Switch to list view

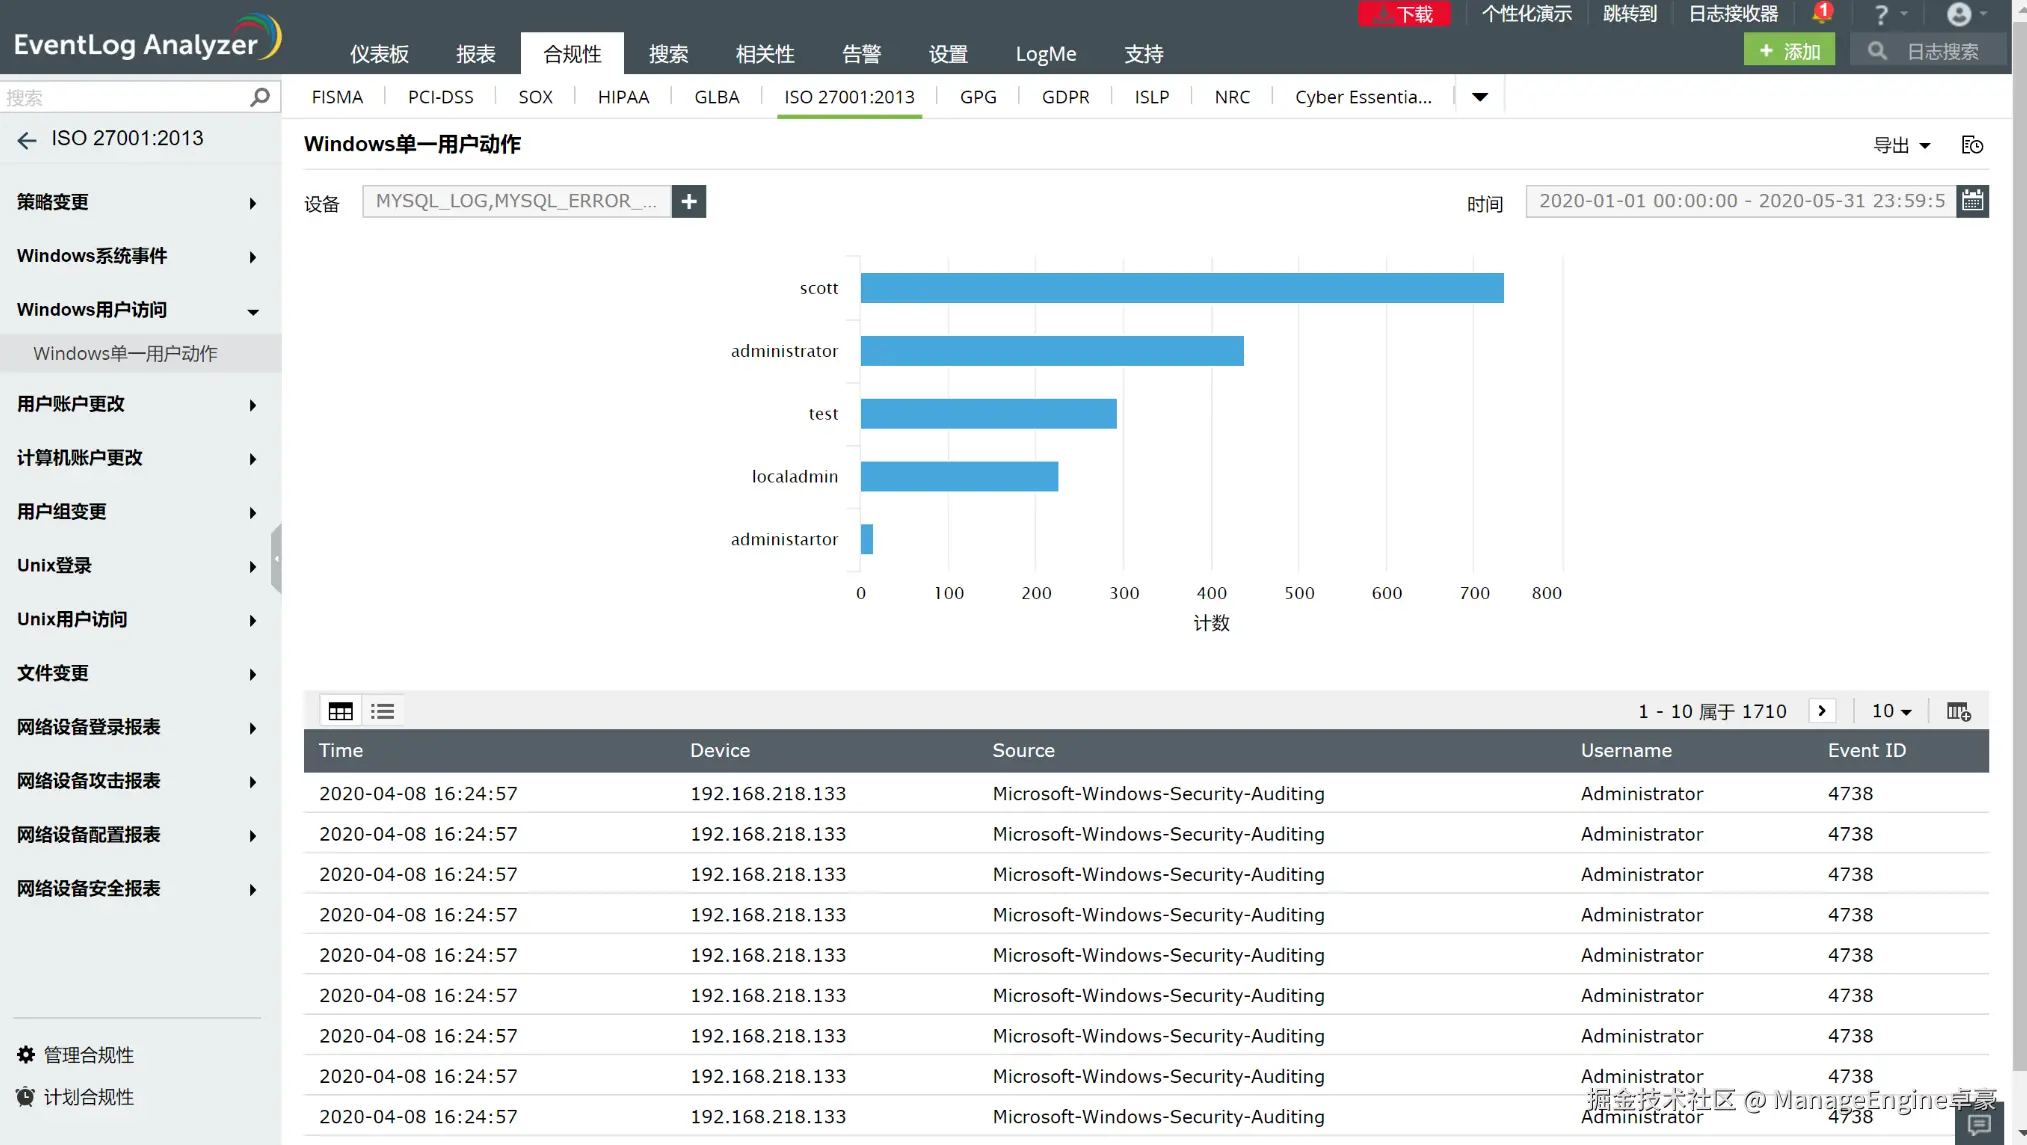(382, 711)
